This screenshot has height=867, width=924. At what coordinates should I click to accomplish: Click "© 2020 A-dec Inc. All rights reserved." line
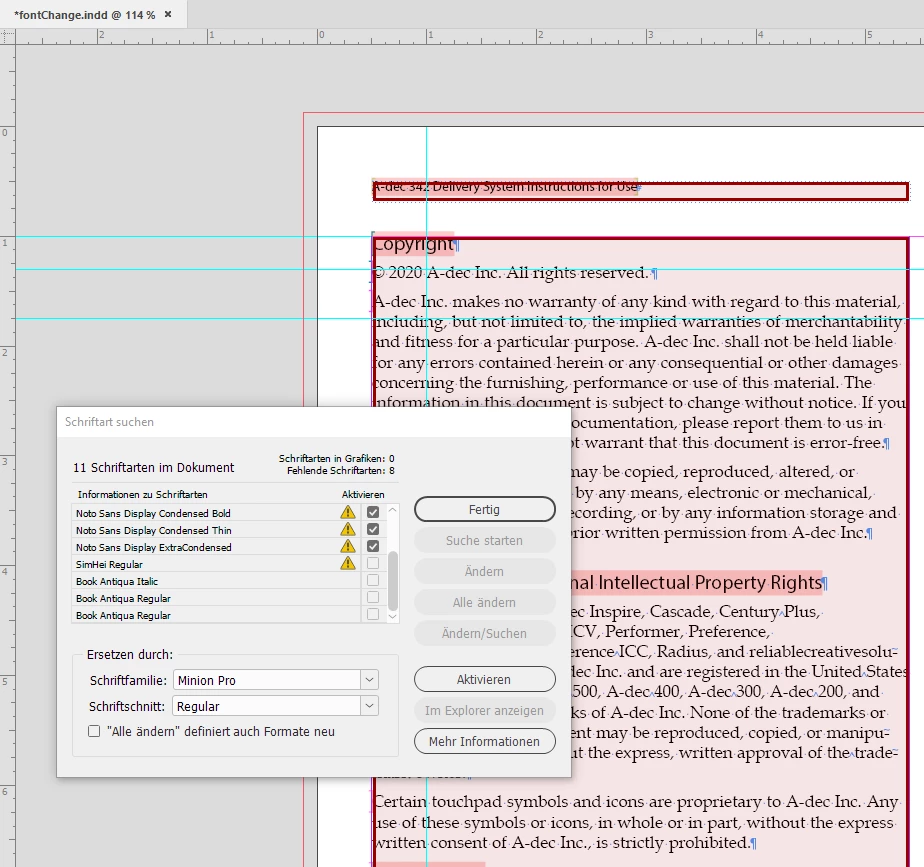(x=512, y=273)
